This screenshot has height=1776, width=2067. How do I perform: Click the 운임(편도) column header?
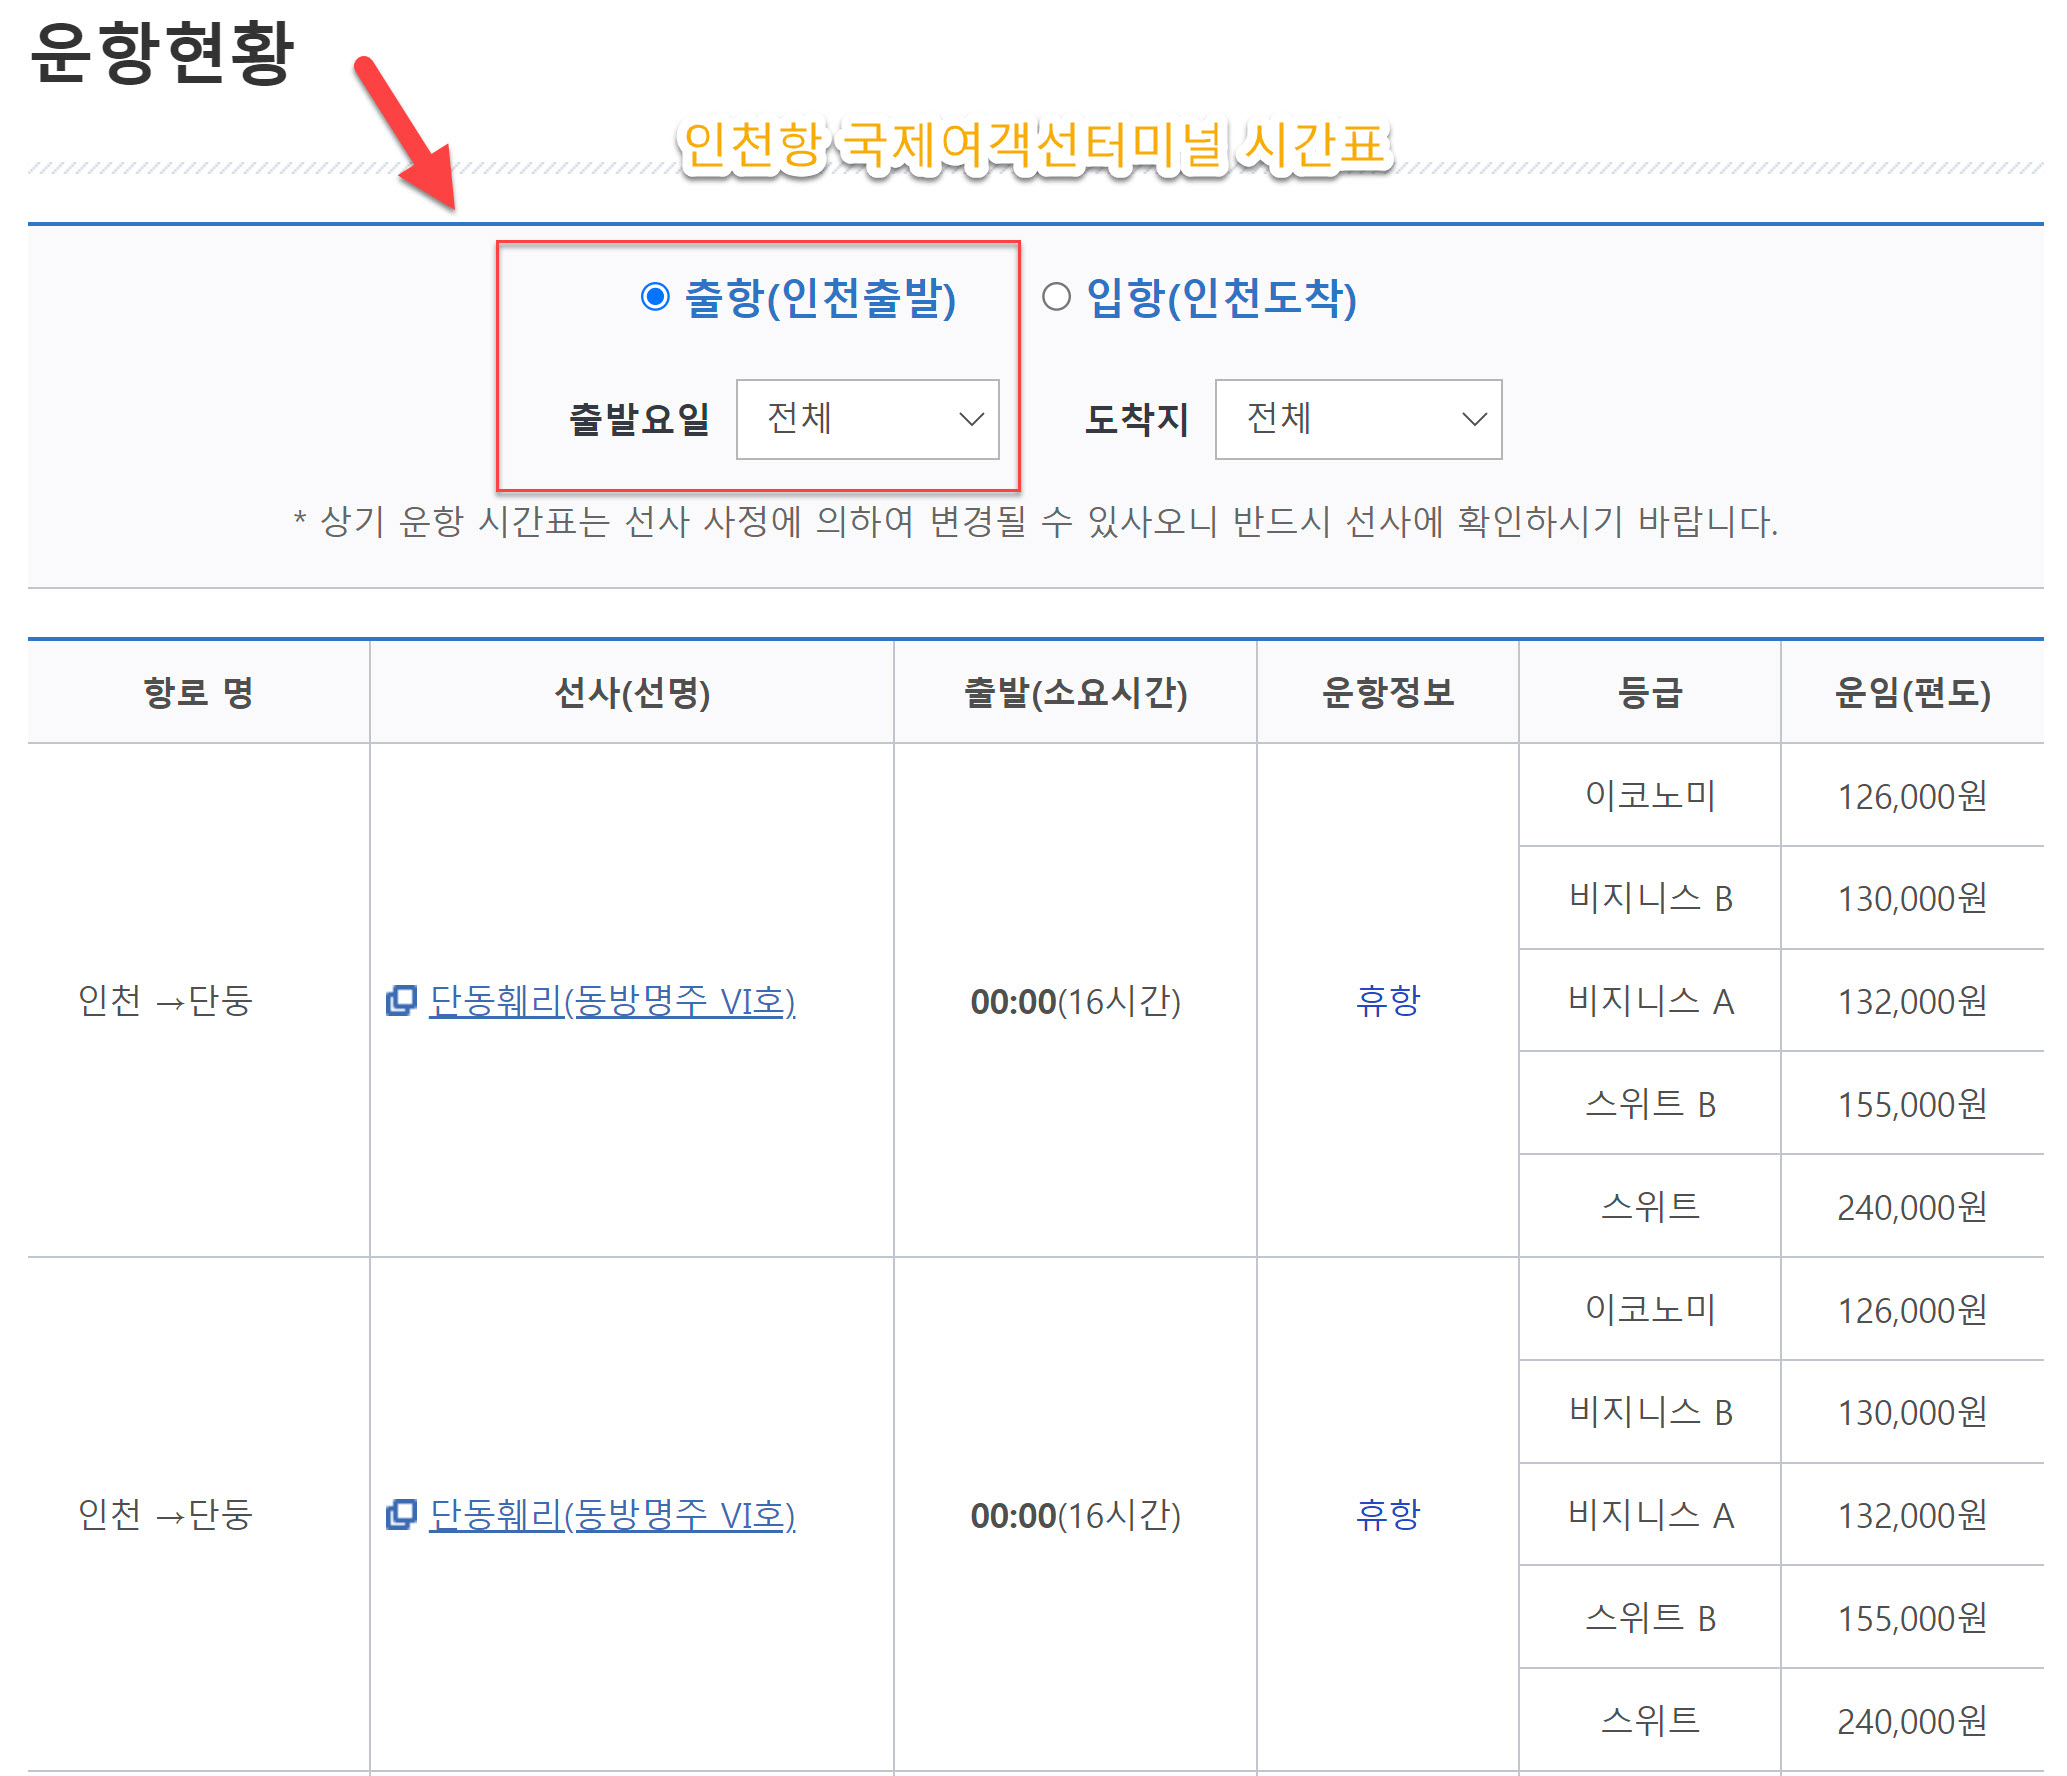[x=1912, y=692]
